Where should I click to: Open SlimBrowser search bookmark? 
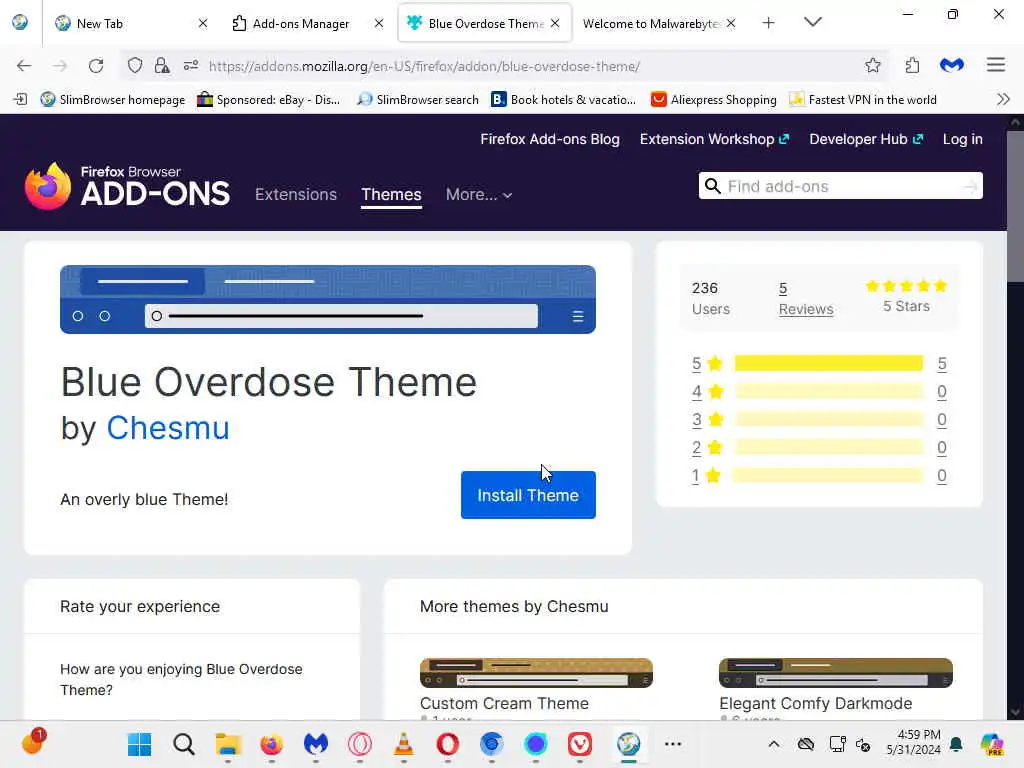(418, 99)
